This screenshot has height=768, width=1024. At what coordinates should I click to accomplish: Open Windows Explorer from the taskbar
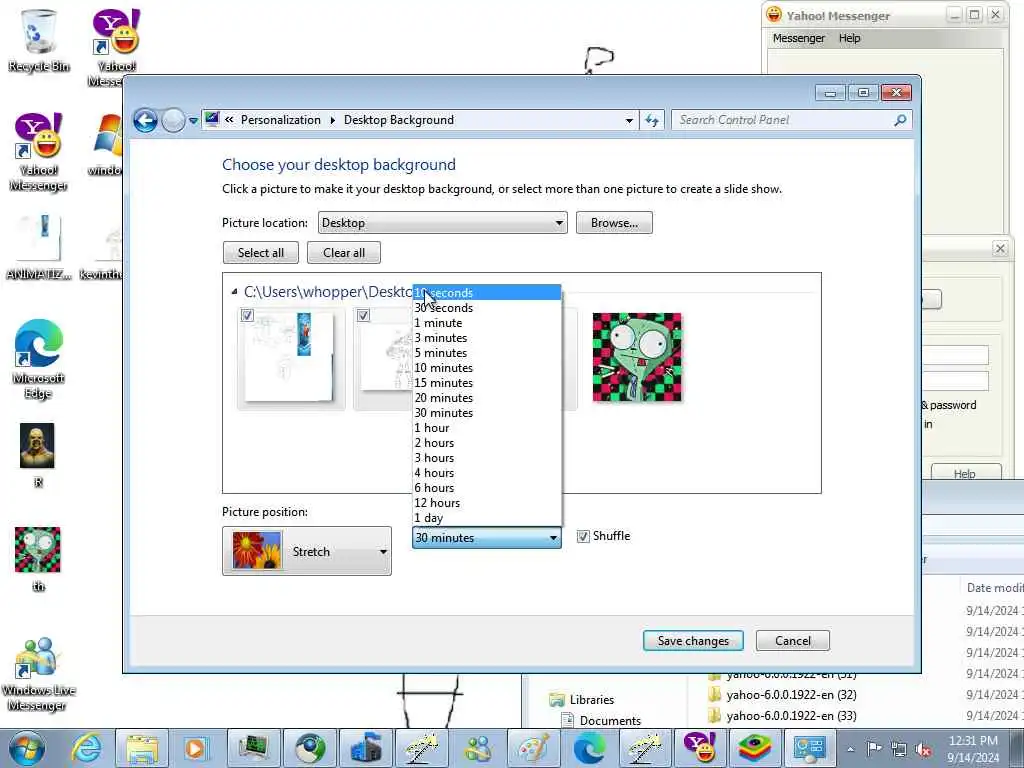click(142, 748)
